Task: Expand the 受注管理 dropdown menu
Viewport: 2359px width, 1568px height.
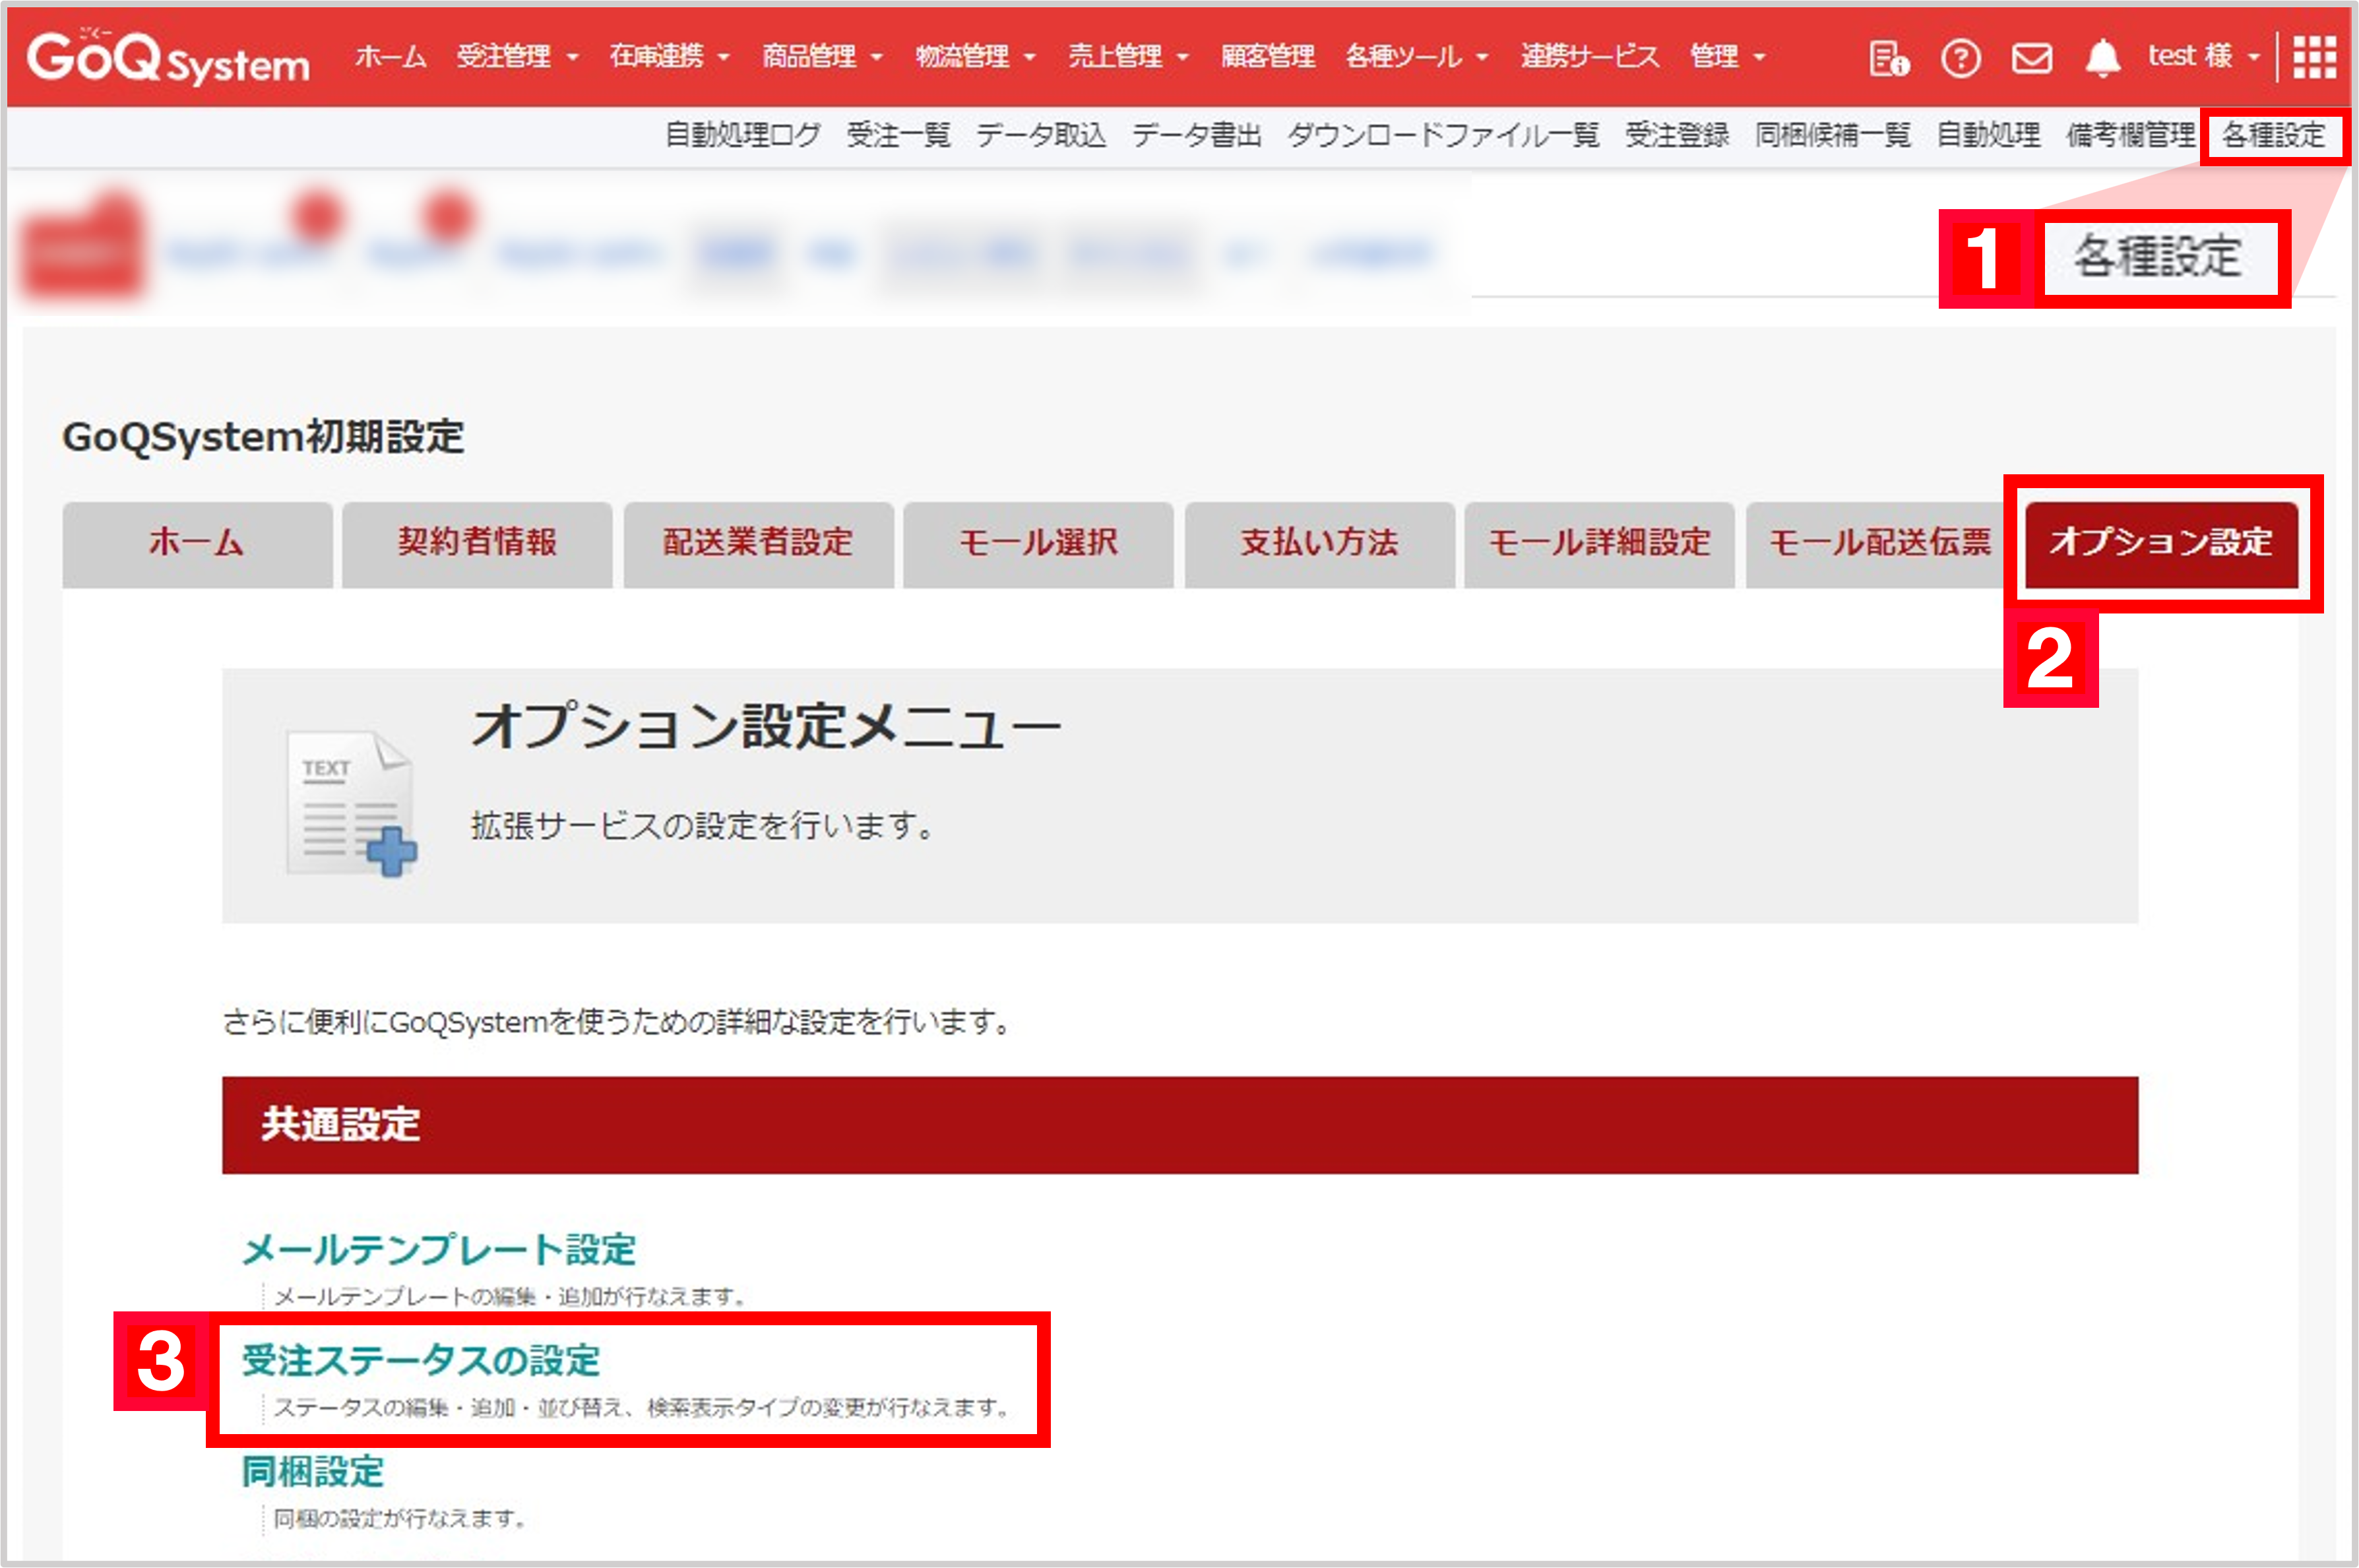Action: [517, 56]
